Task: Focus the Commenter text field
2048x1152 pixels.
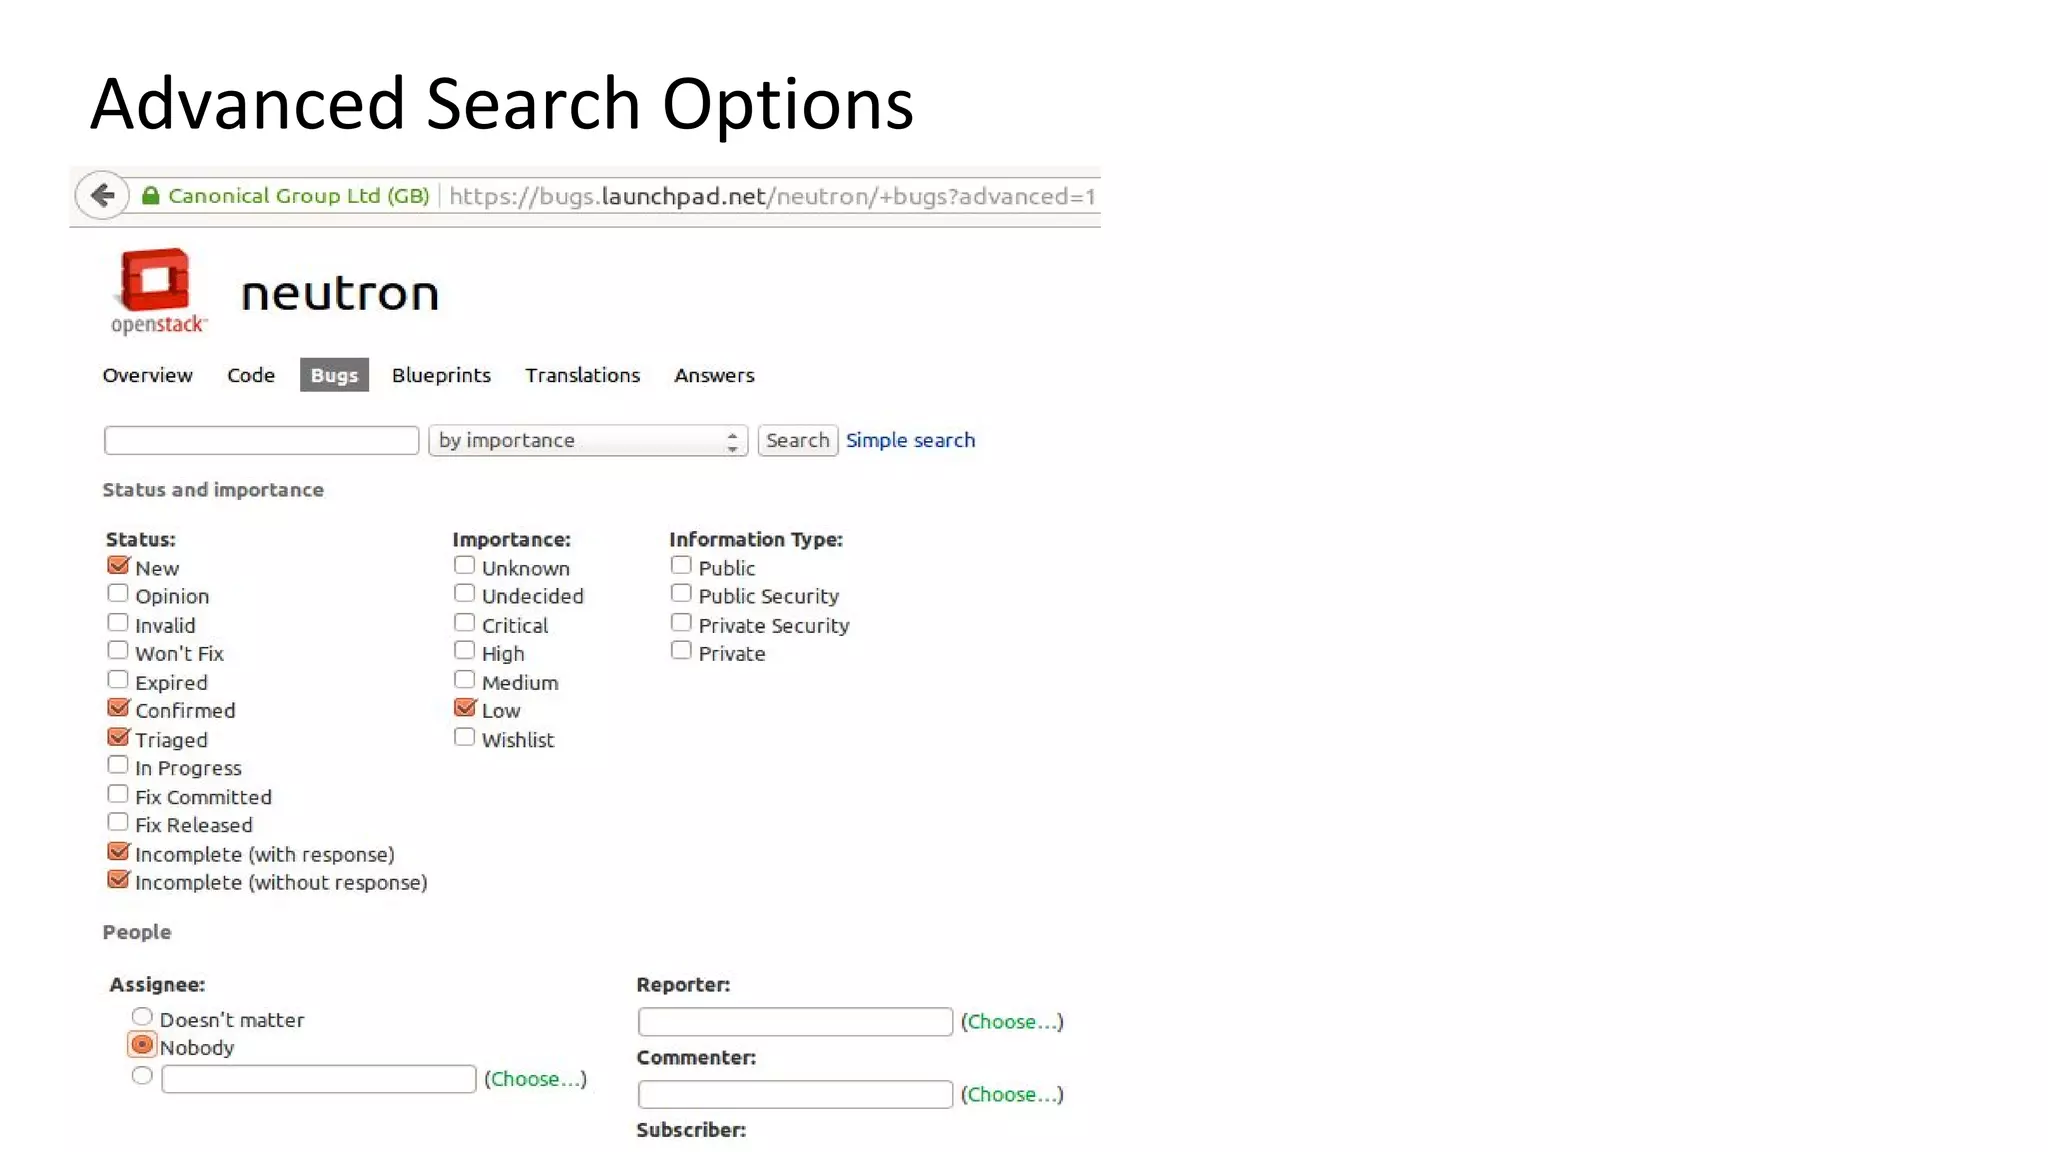Action: click(x=795, y=1094)
